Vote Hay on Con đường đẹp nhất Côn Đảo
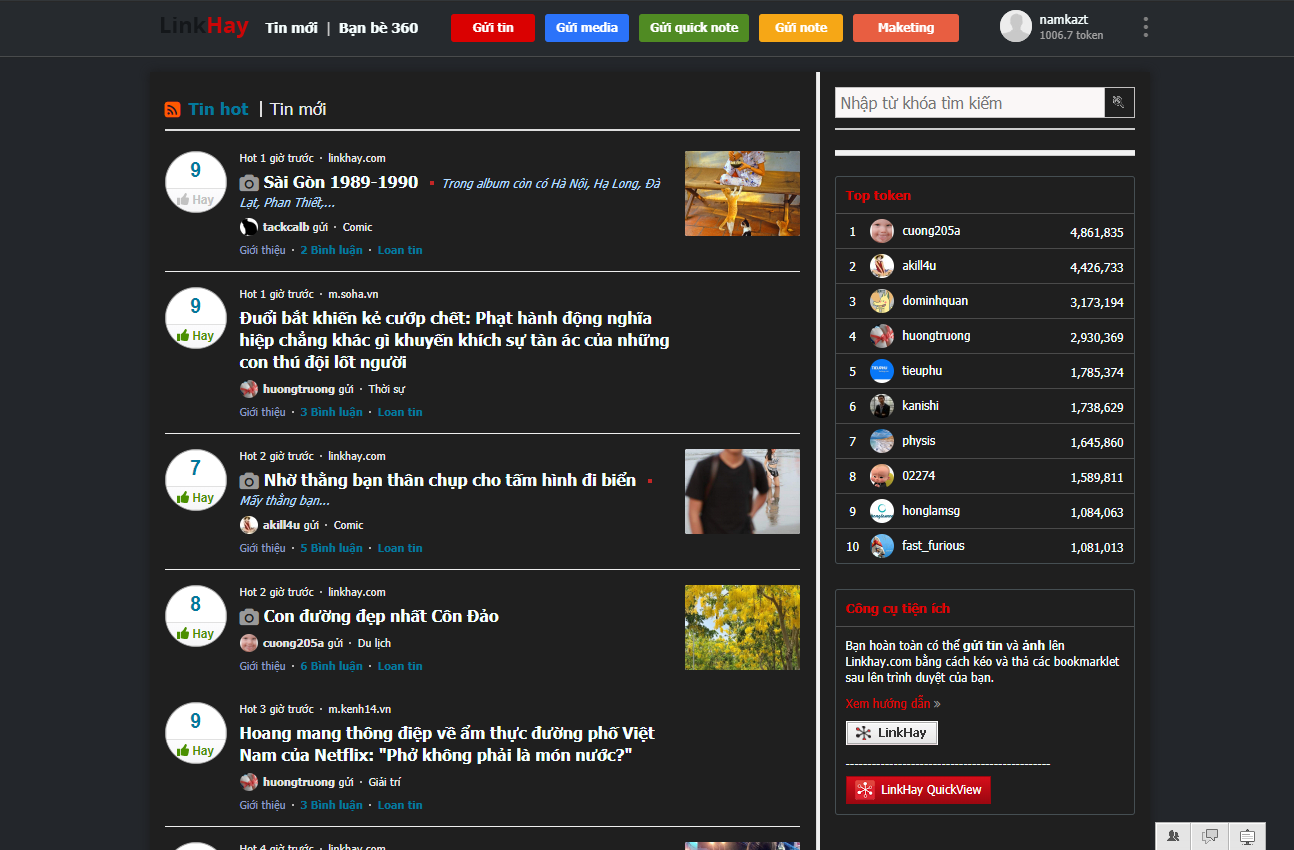This screenshot has height=850, width=1294. 196,634
